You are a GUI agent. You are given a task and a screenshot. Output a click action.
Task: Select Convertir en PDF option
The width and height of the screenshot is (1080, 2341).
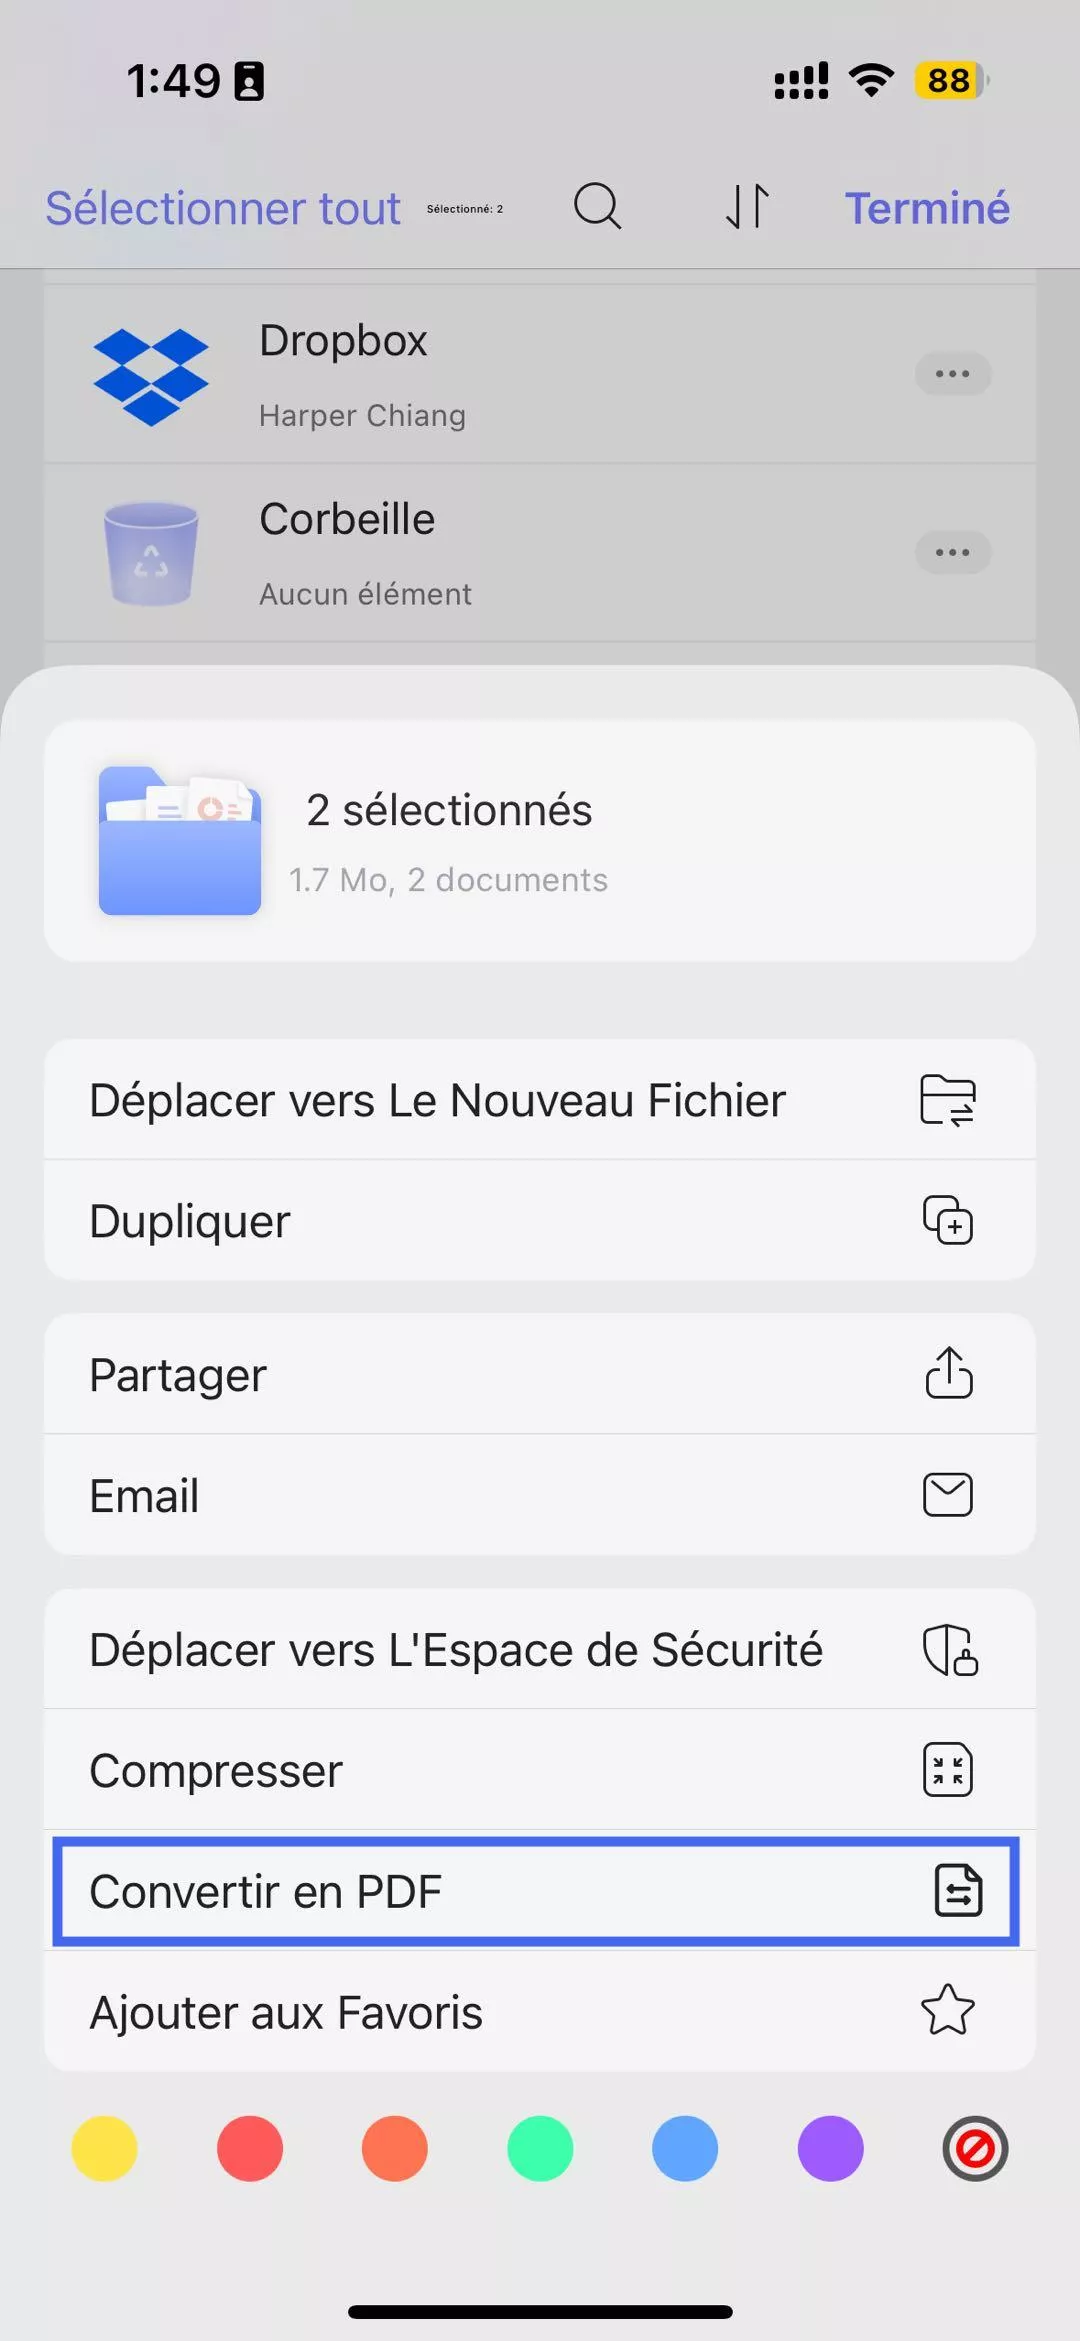click(536, 1891)
